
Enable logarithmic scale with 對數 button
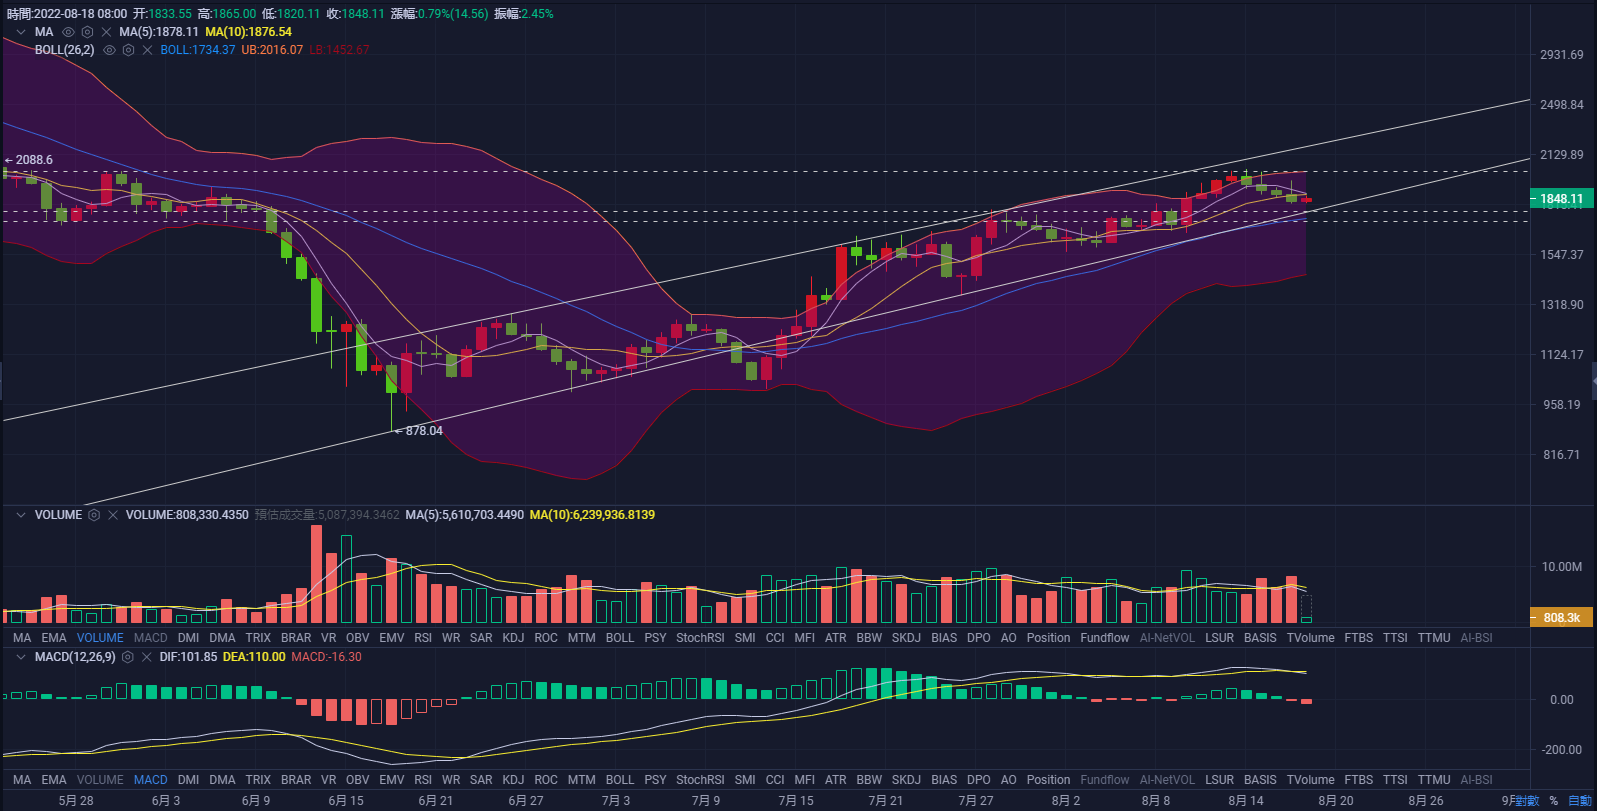[x=1525, y=801]
